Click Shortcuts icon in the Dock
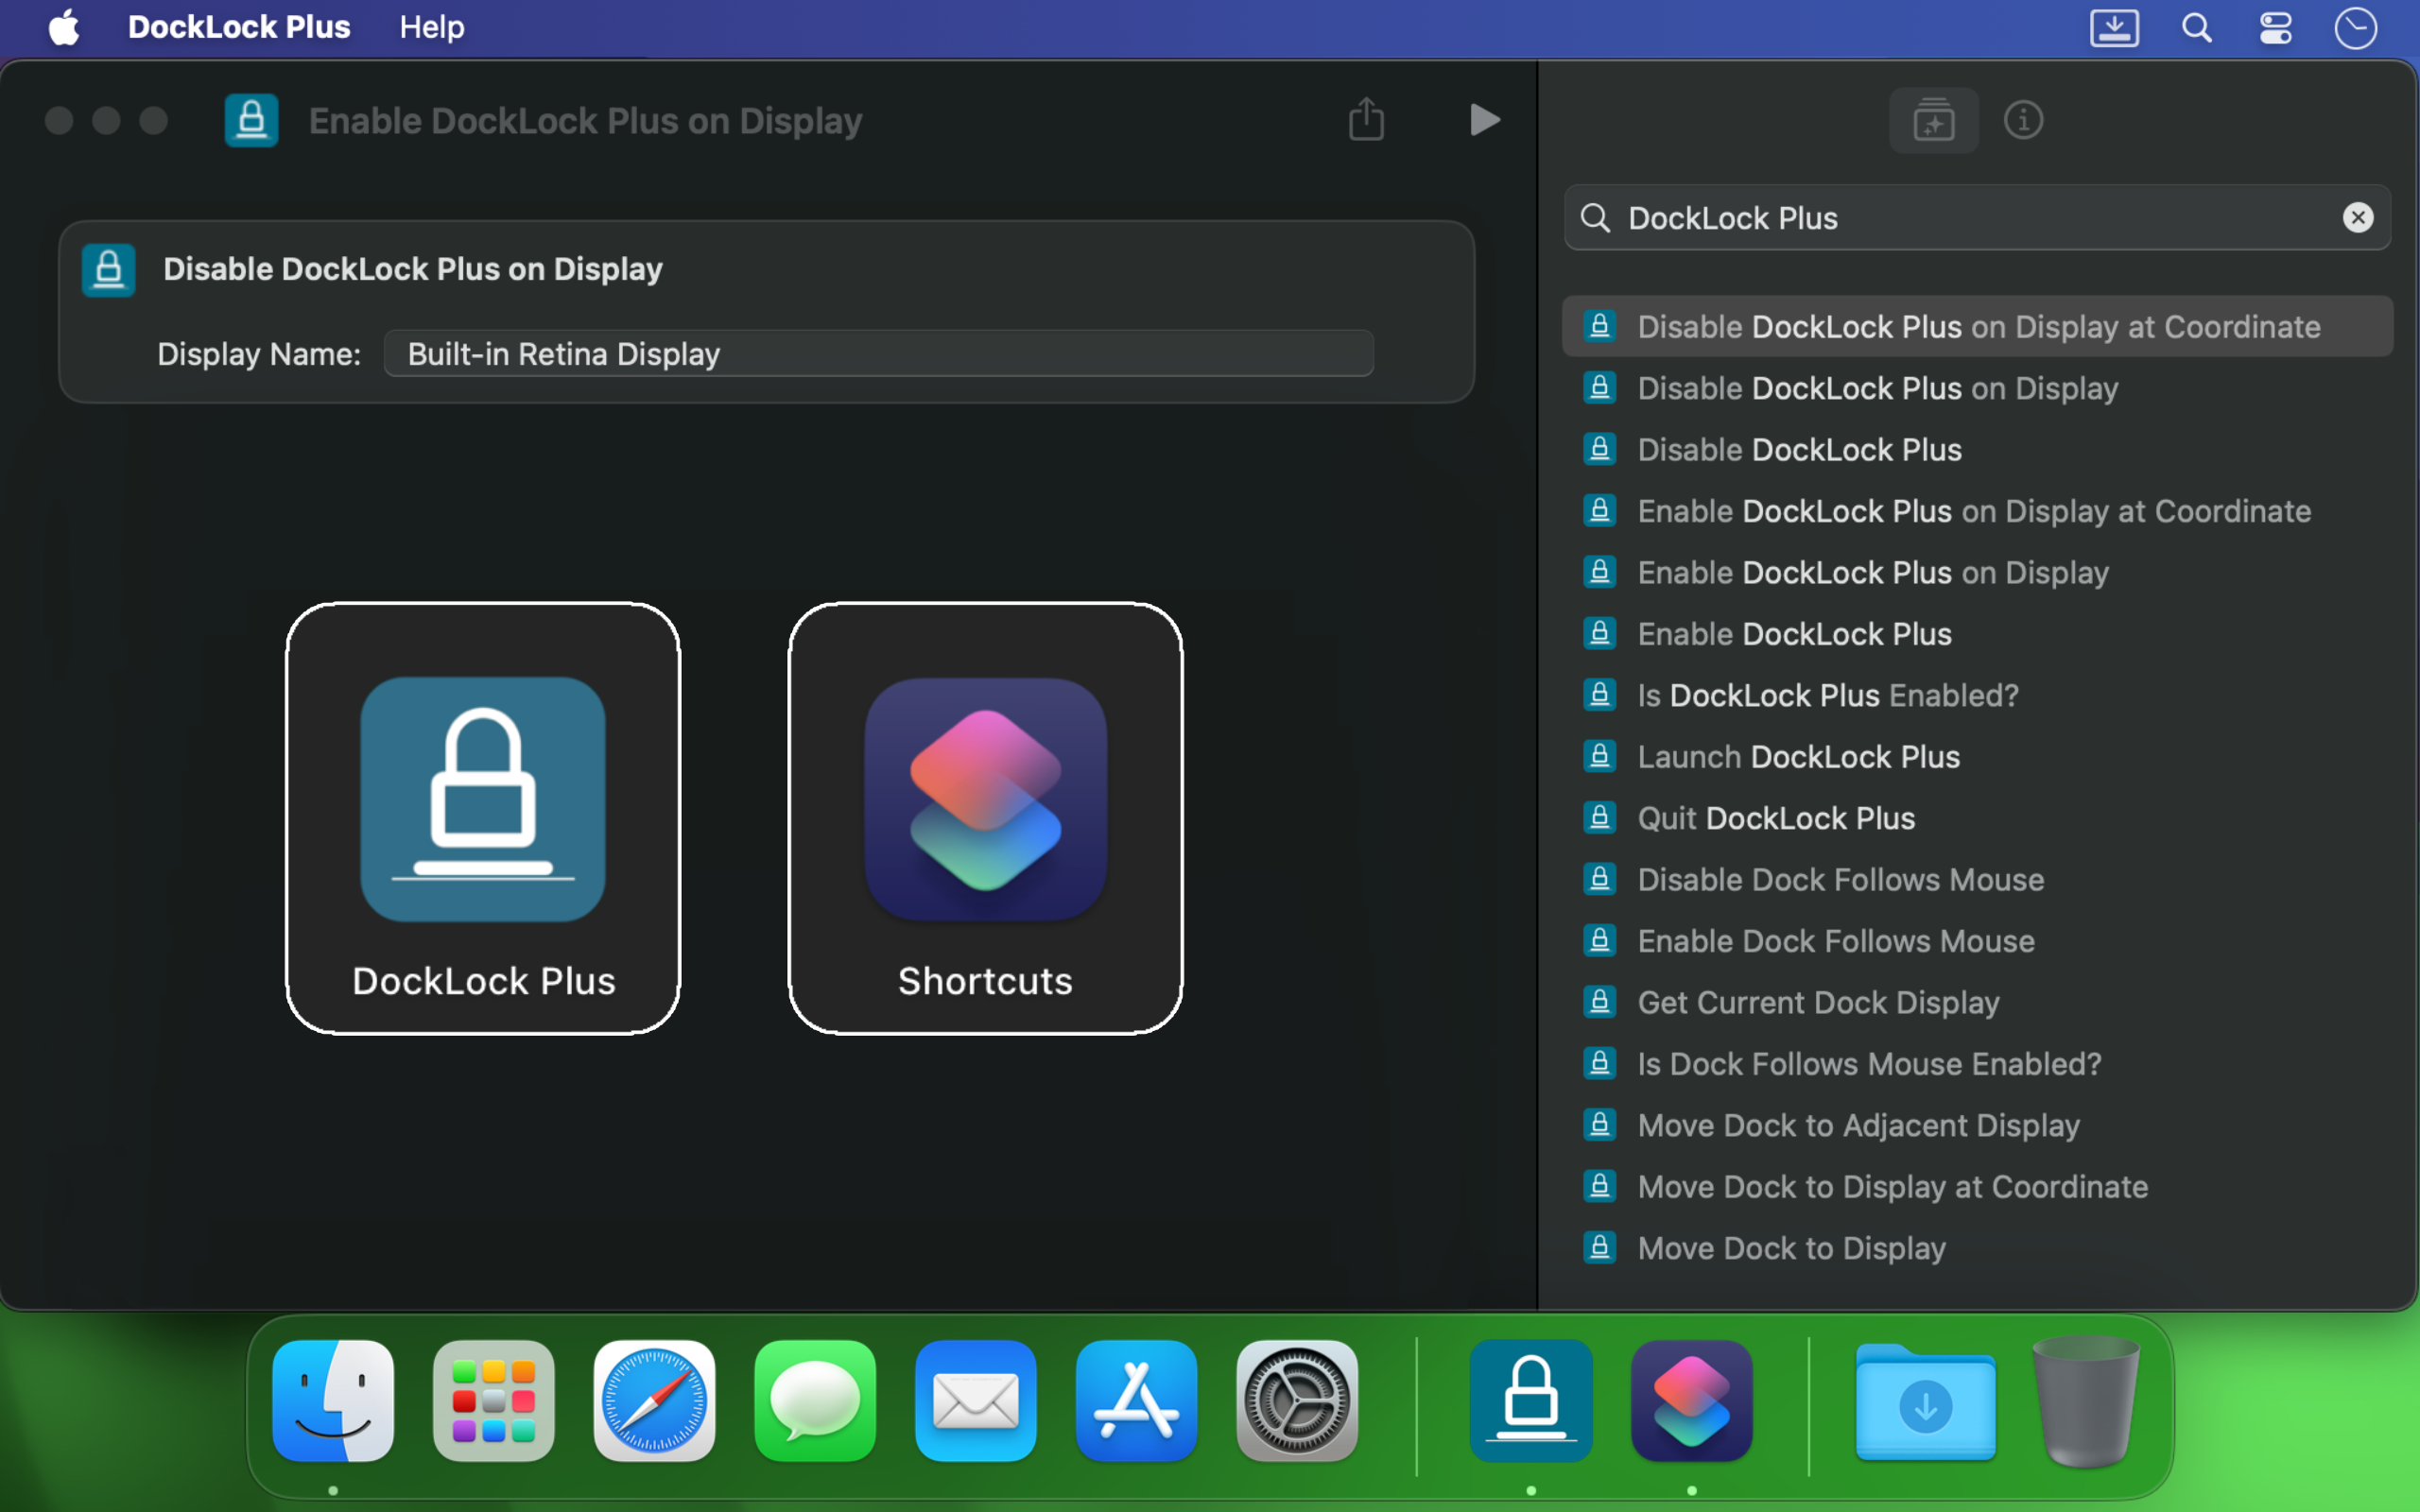 pyautogui.click(x=1692, y=1400)
